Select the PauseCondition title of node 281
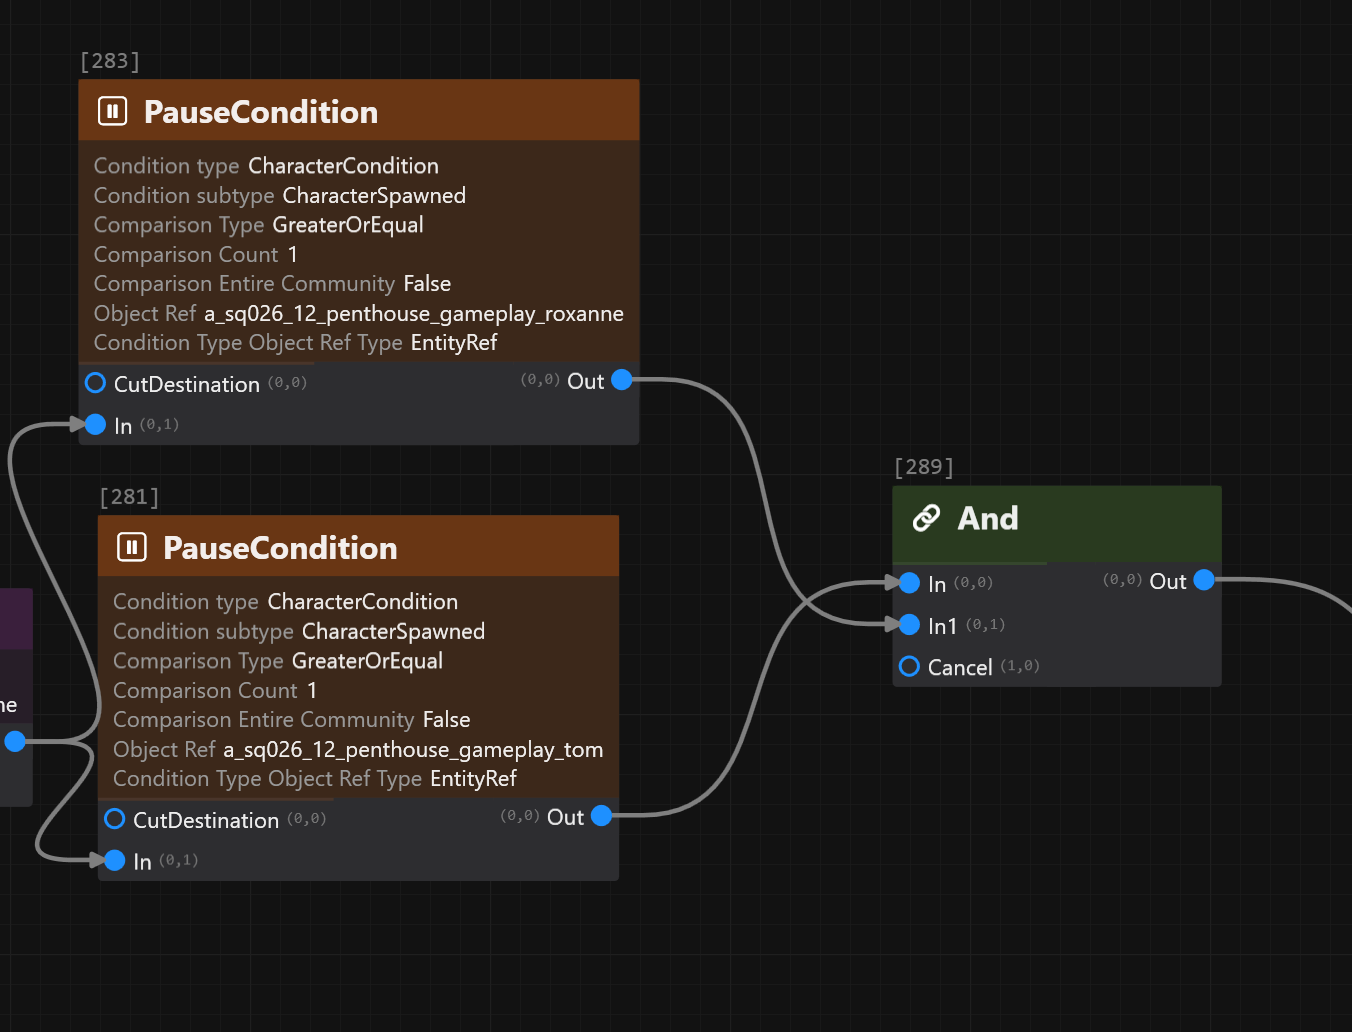Image resolution: width=1352 pixels, height=1032 pixels. (280, 548)
